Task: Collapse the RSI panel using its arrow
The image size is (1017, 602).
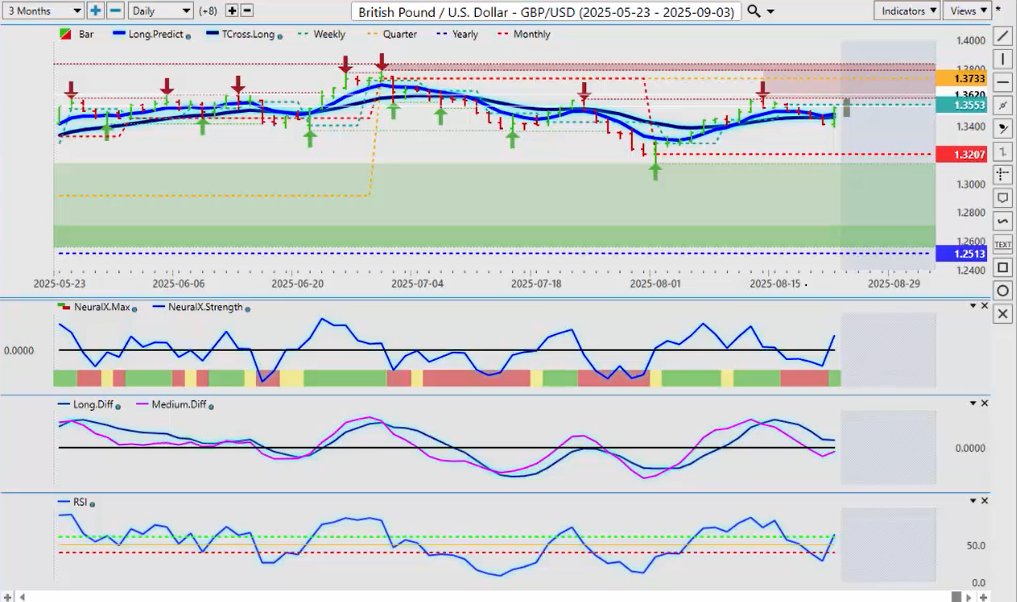Action: [972, 500]
